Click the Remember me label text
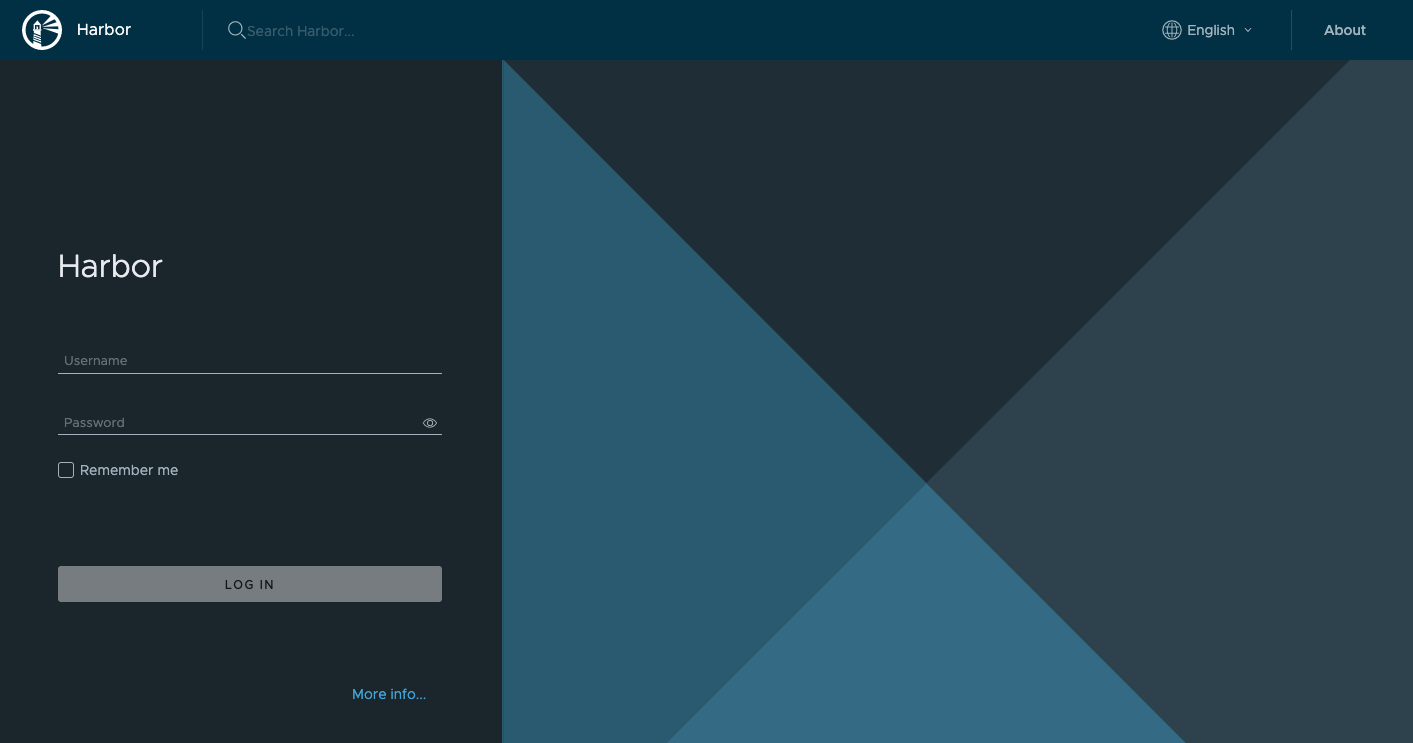This screenshot has height=743, width=1413. pos(129,469)
